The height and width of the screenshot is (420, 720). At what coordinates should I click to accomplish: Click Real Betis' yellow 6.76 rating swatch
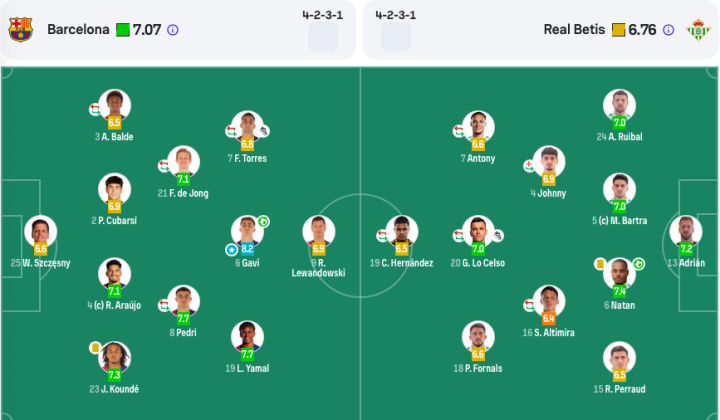619,30
